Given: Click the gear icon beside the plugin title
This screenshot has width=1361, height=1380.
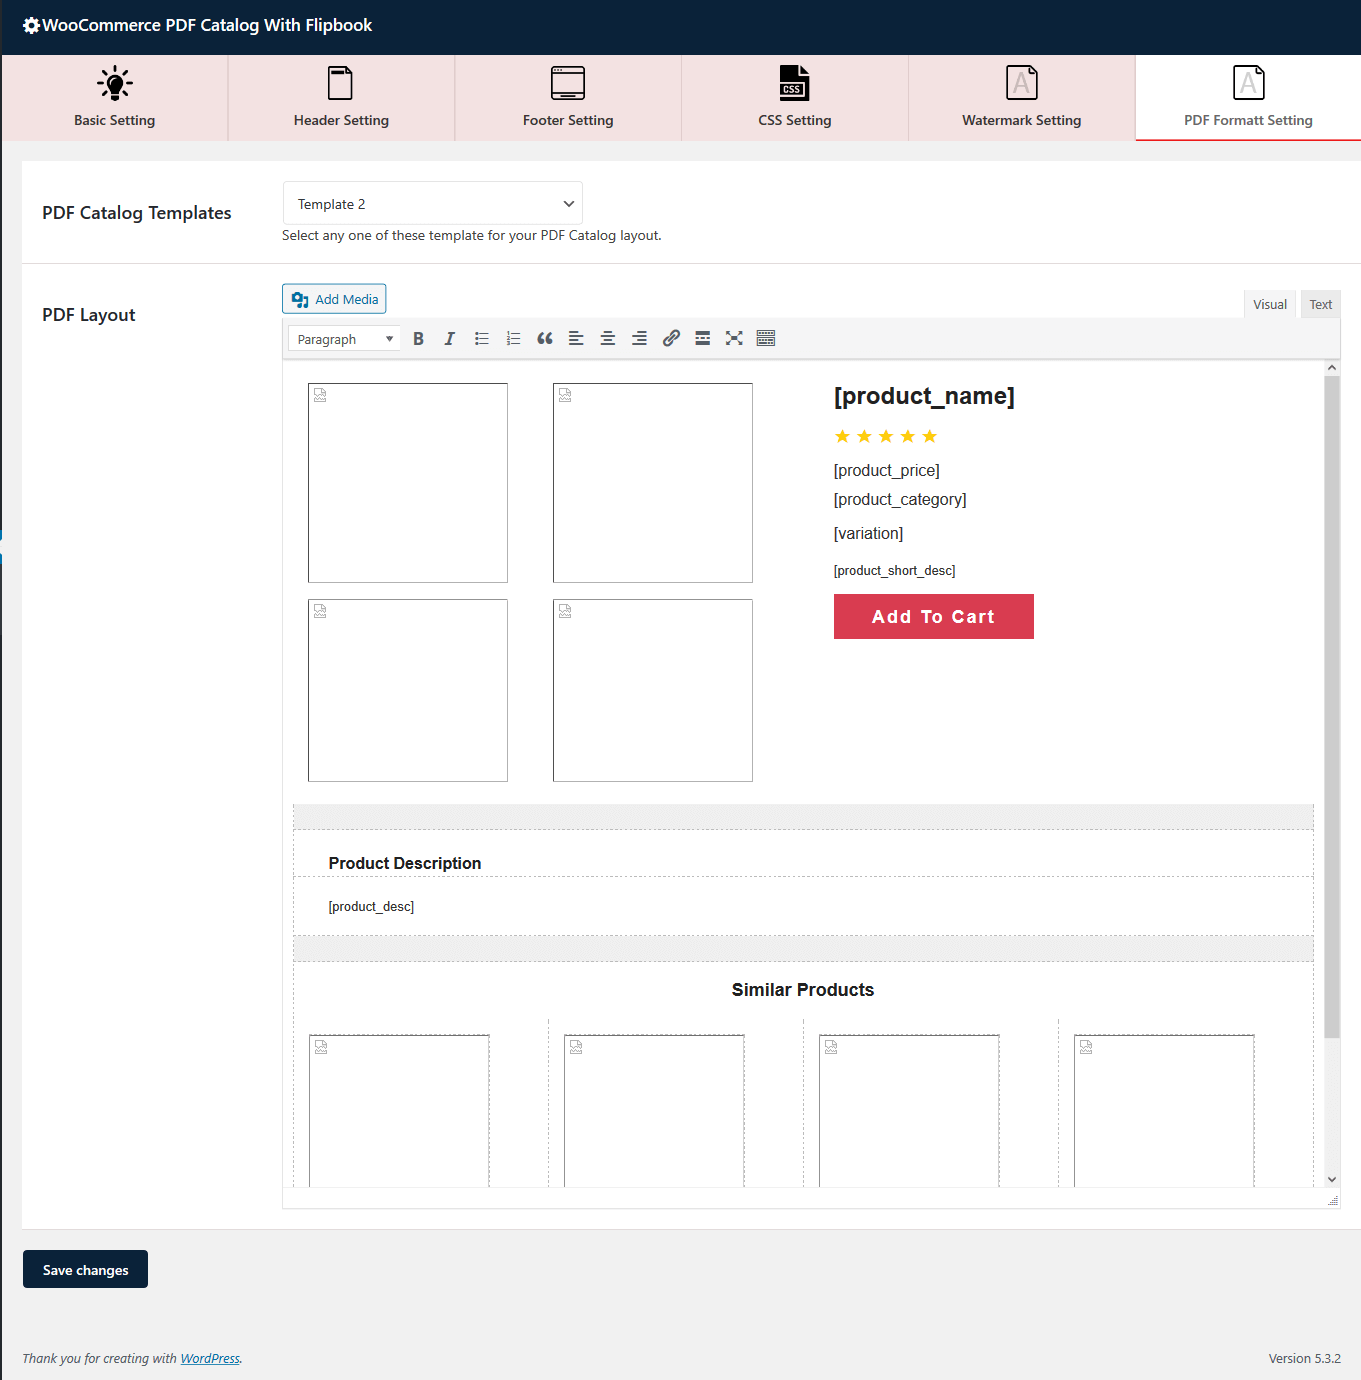Looking at the screenshot, I should tap(31, 26).
